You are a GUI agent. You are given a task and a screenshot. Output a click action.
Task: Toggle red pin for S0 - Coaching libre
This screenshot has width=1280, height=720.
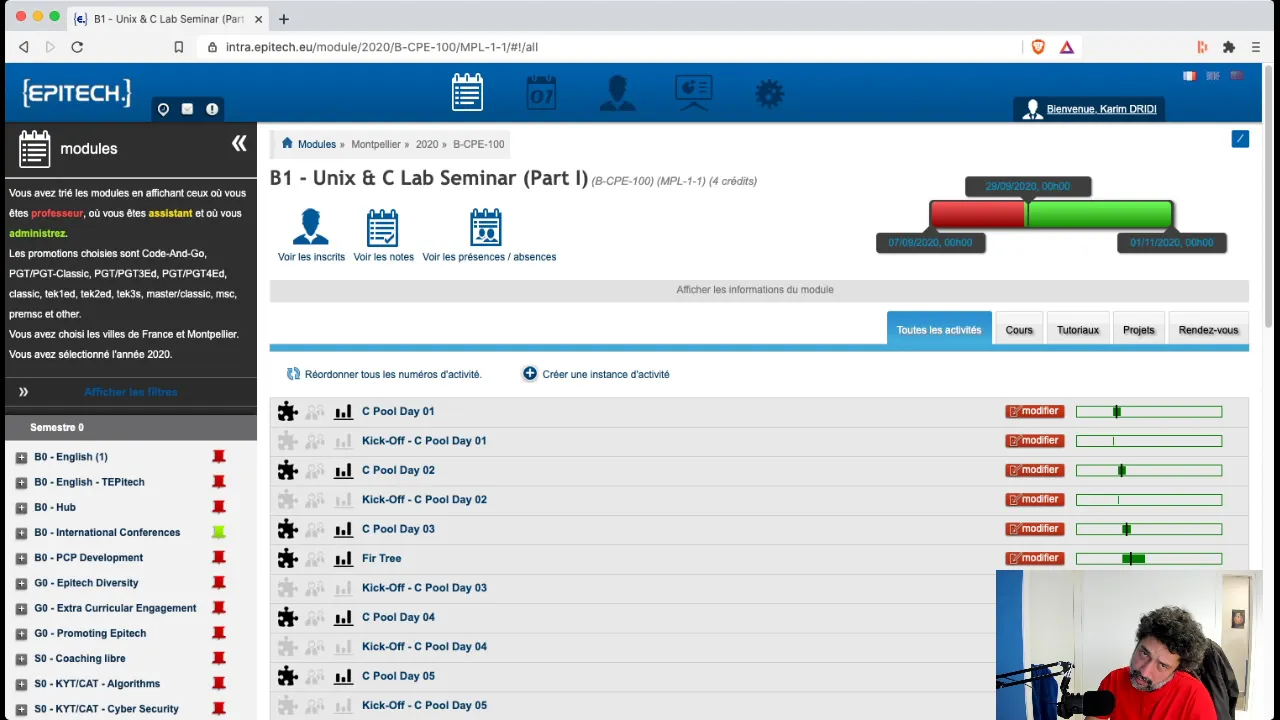(x=219, y=659)
